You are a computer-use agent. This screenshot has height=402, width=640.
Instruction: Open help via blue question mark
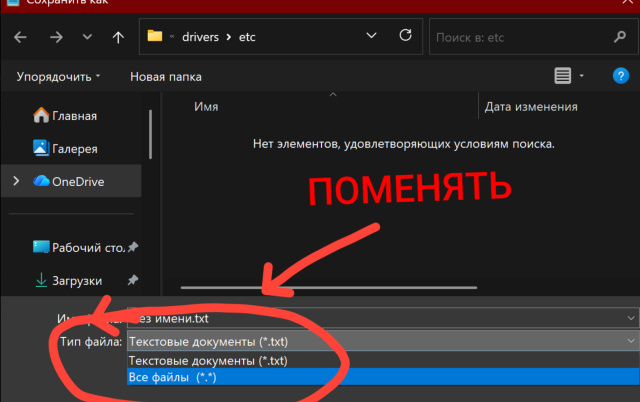(621, 76)
